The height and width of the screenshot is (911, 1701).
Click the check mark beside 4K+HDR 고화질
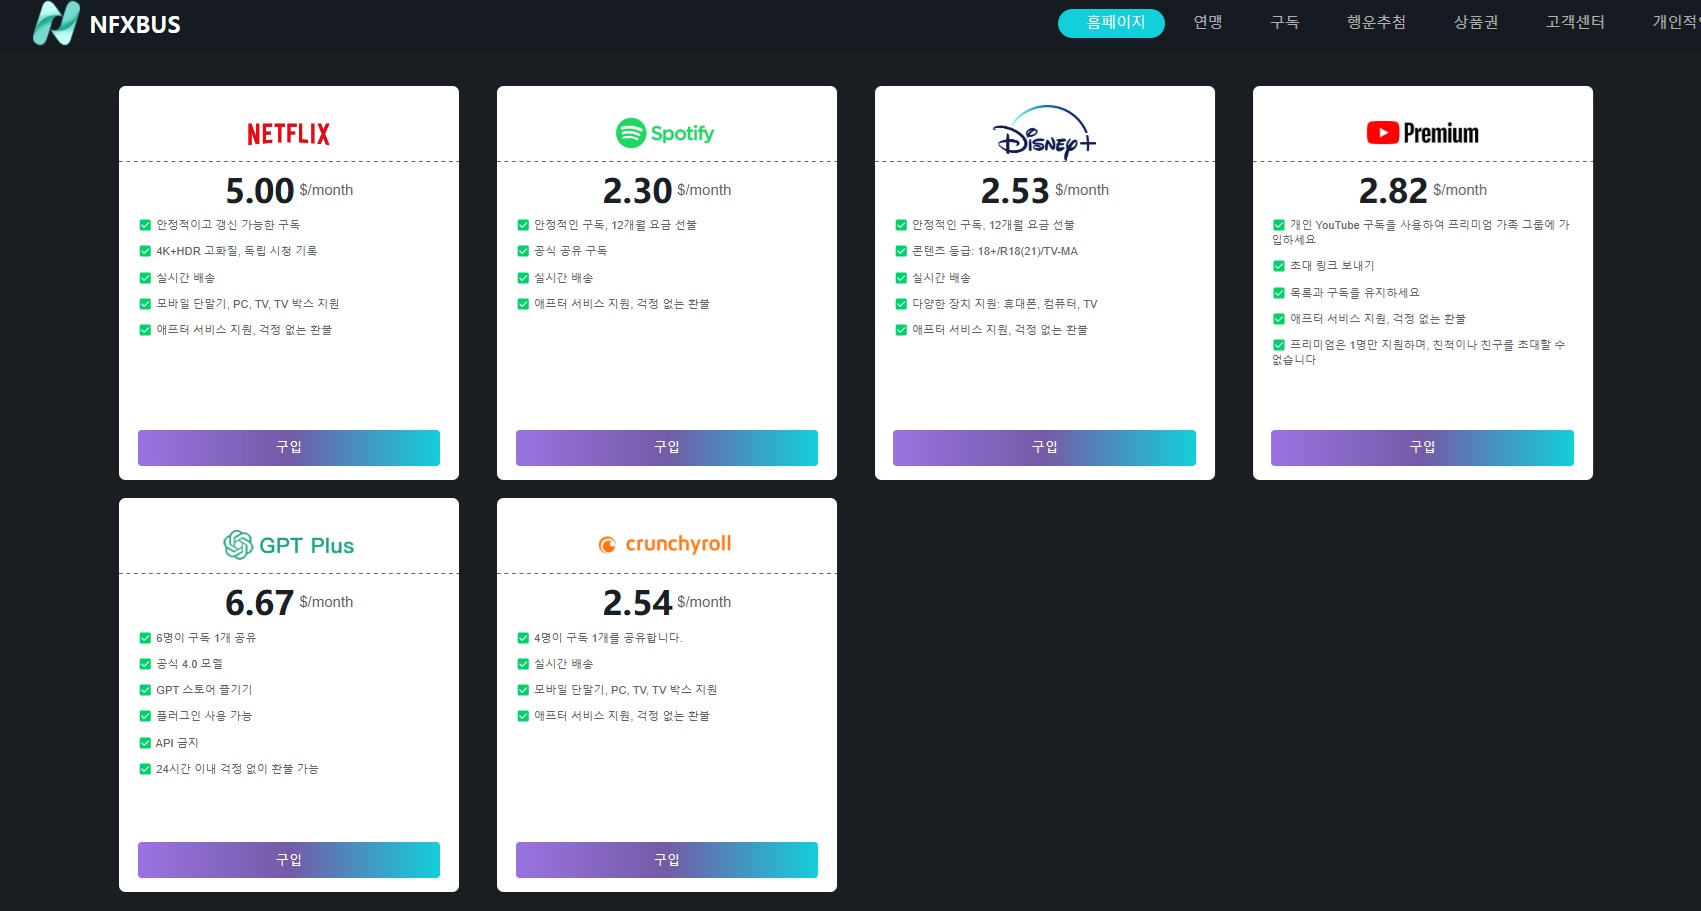pos(145,251)
